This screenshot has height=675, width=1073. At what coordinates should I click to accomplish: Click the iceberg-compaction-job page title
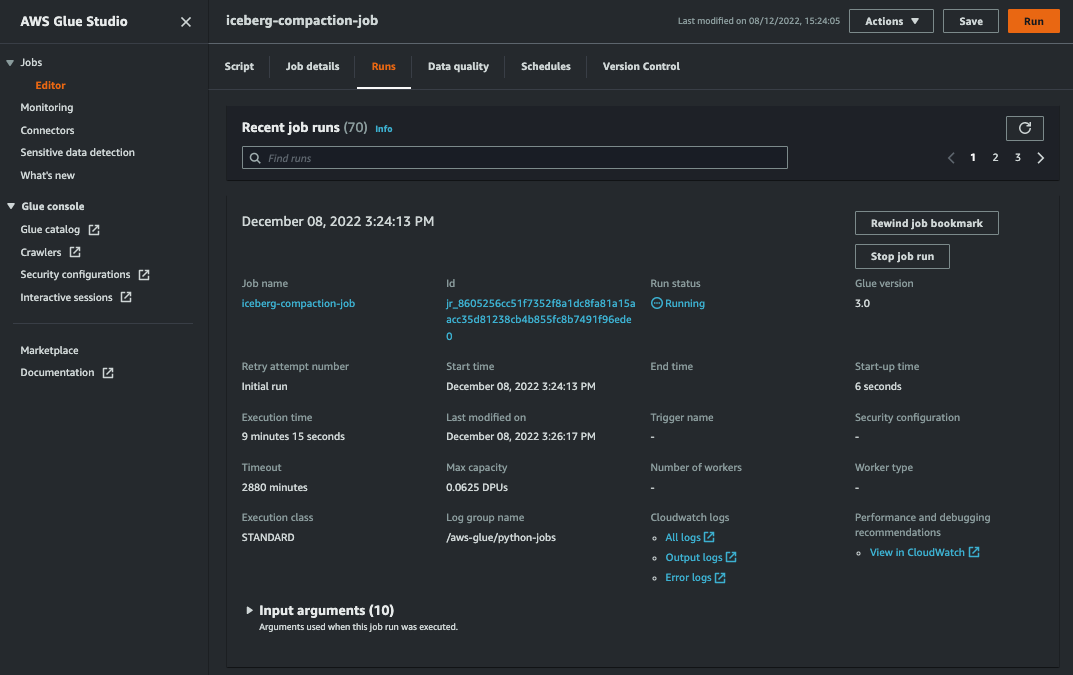[x=302, y=21]
